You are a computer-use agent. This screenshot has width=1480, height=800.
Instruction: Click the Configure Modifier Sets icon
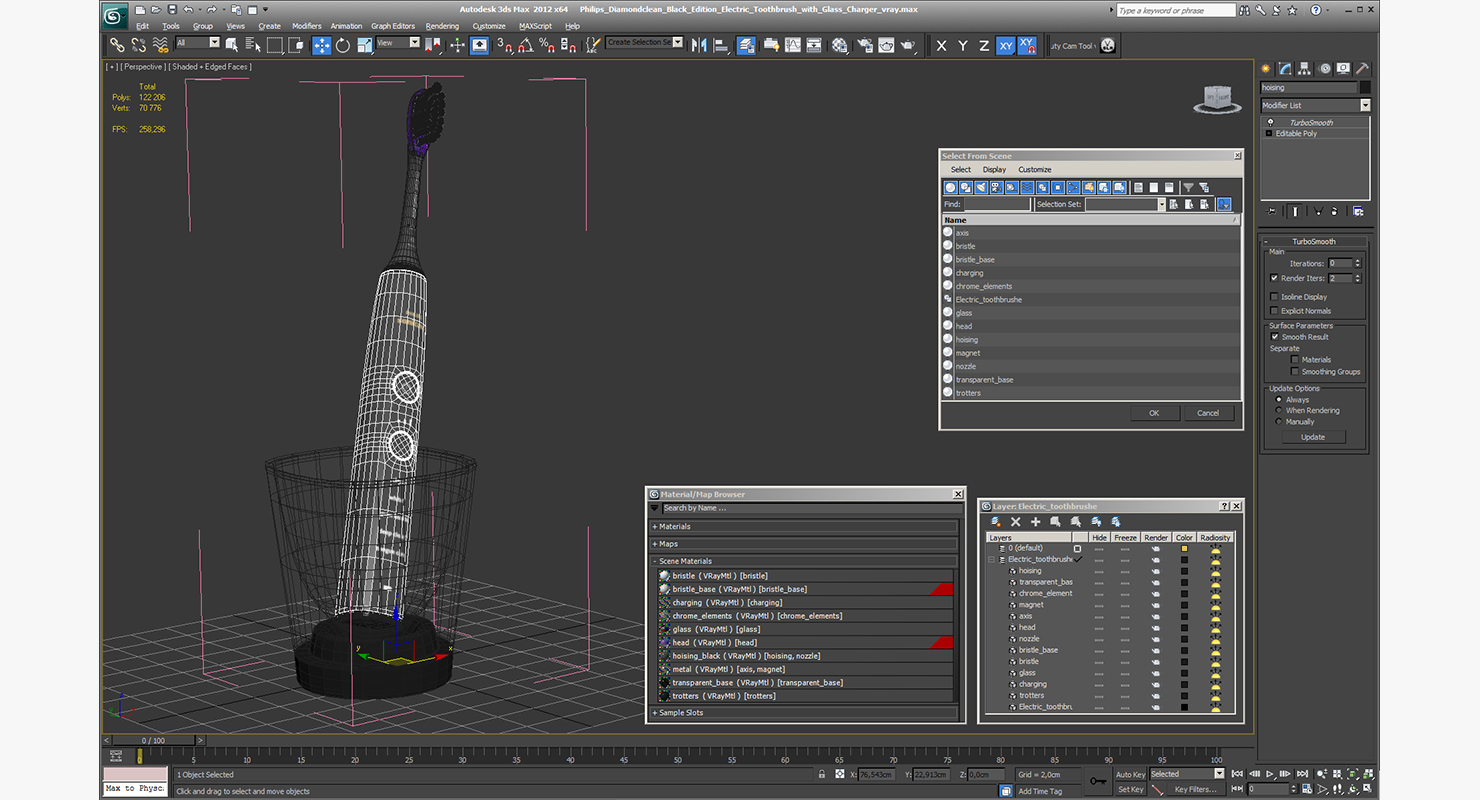(x=1358, y=211)
